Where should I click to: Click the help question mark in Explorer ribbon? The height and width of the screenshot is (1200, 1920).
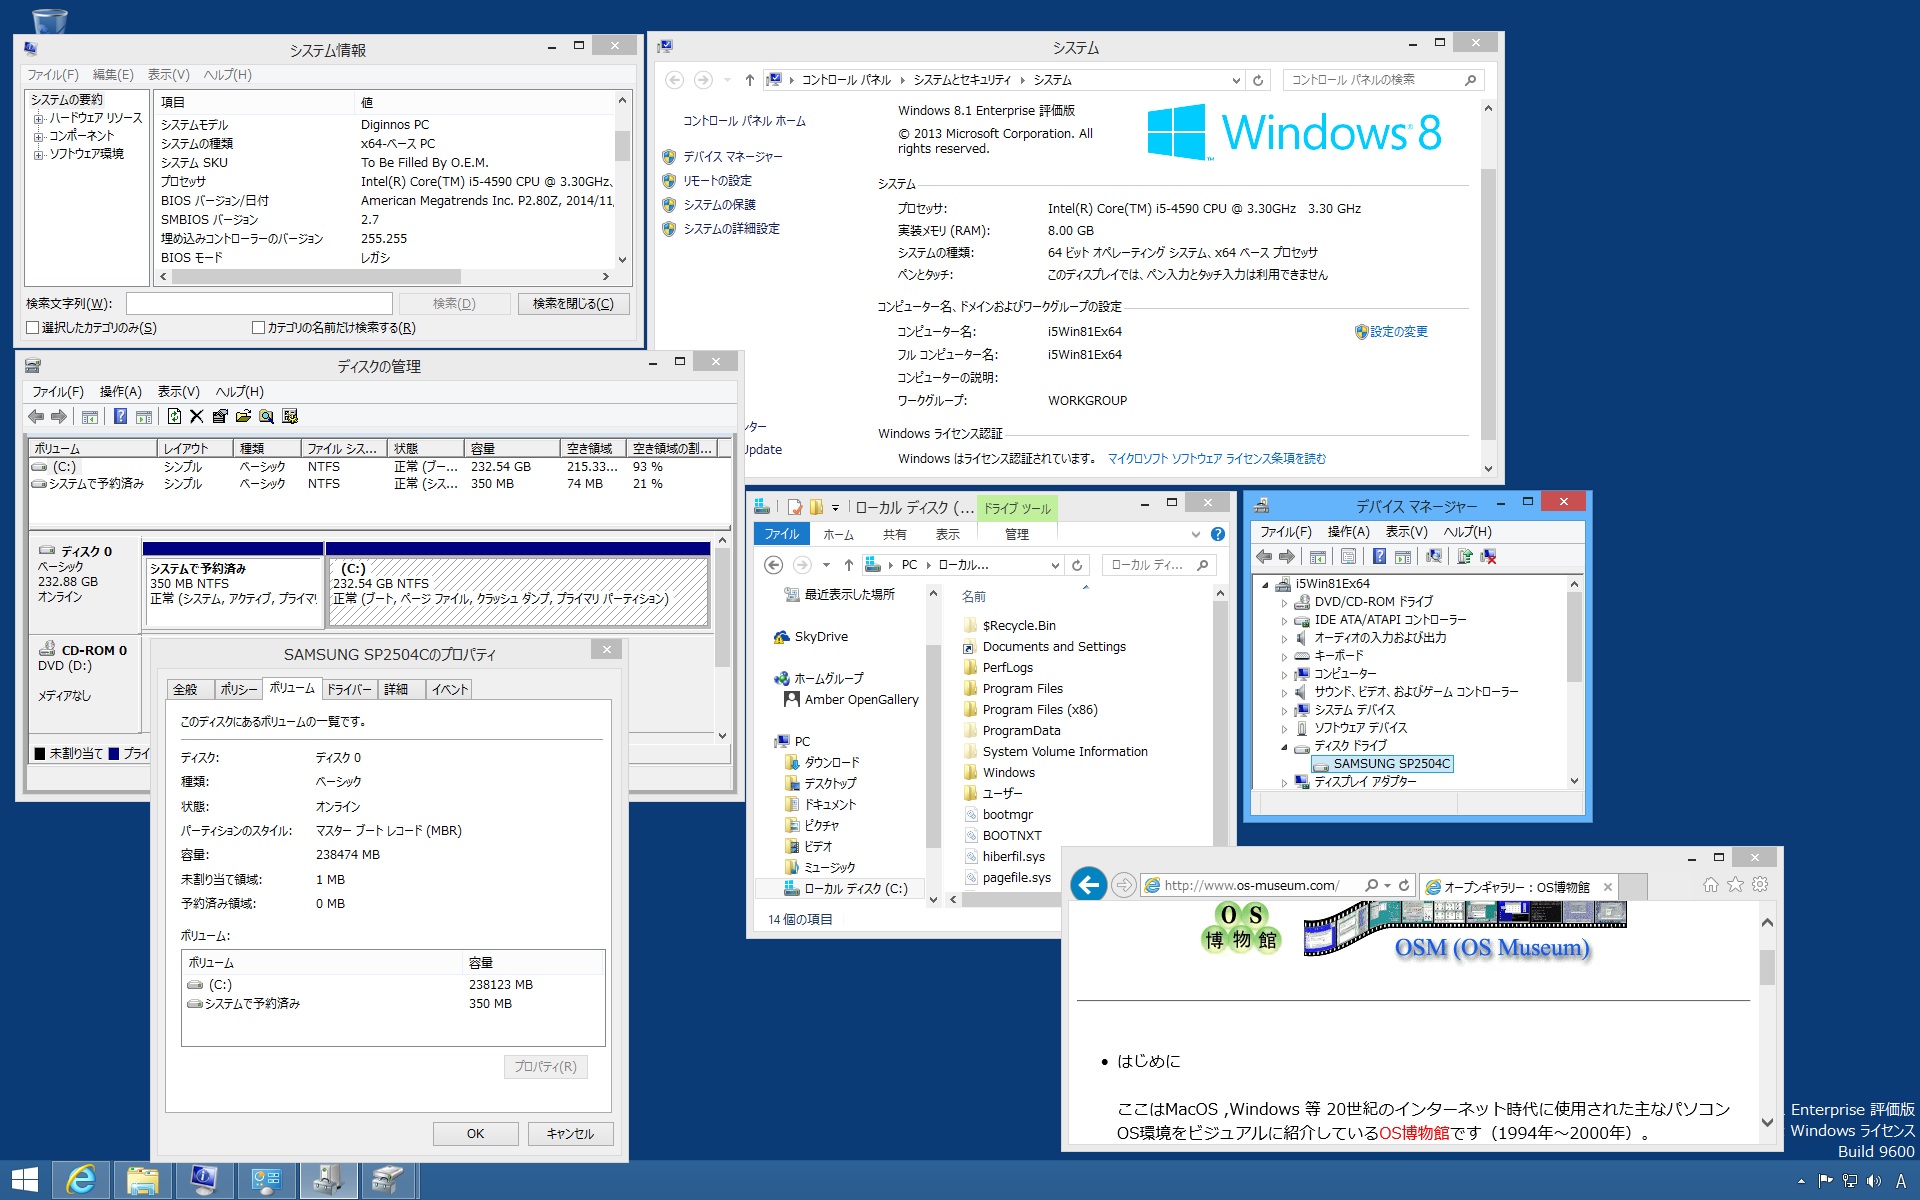[x=1218, y=534]
